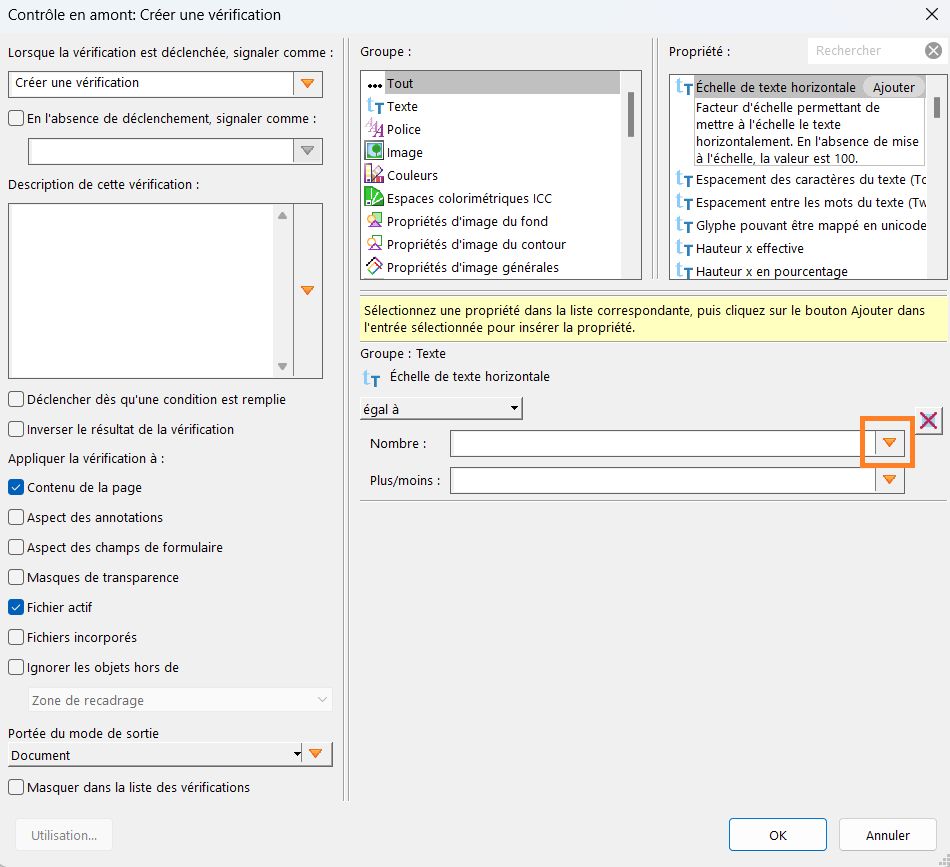Click the Couleurs group icon
950x867 pixels.
point(374,174)
